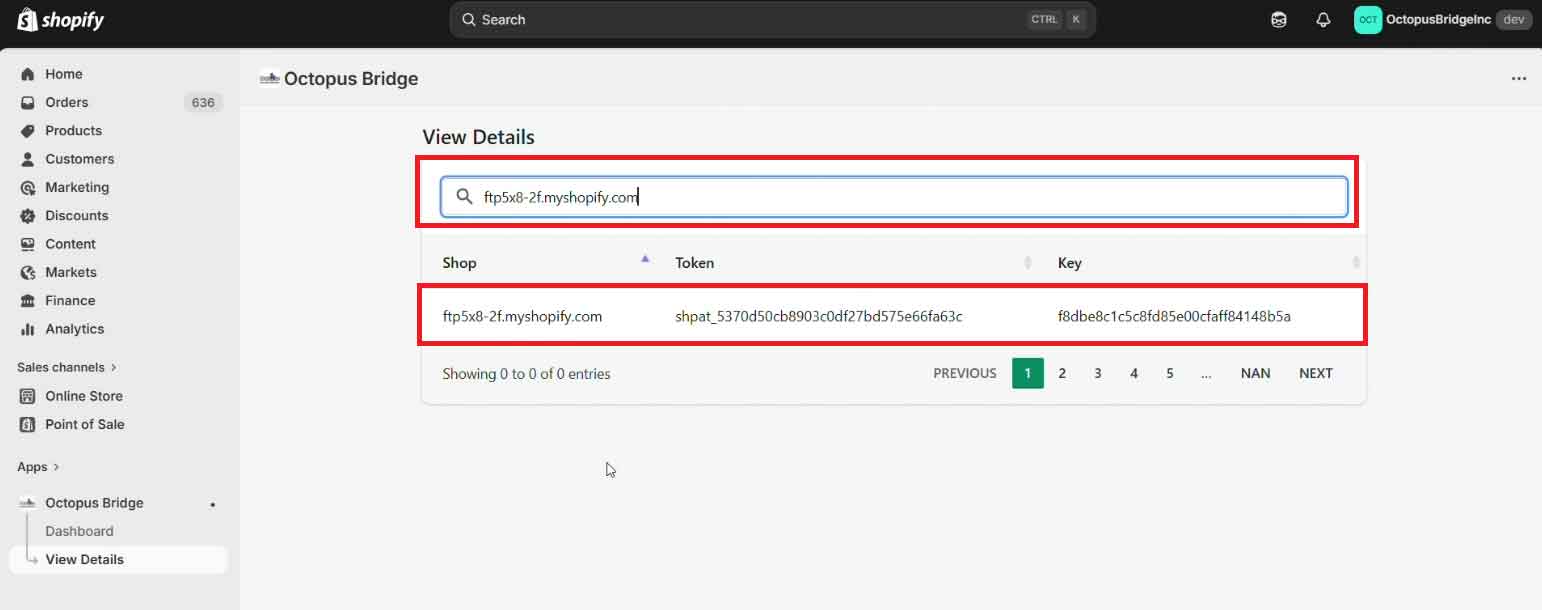The image size is (1542, 610).
Task: Click the Showing 0 to 0 of 0 entries text
Action: [x=526, y=374]
